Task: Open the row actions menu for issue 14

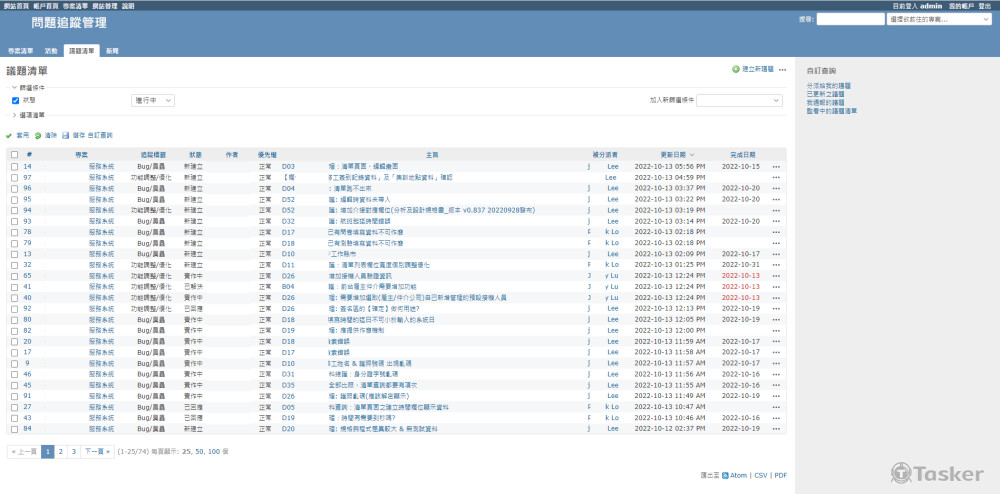Action: (x=776, y=166)
